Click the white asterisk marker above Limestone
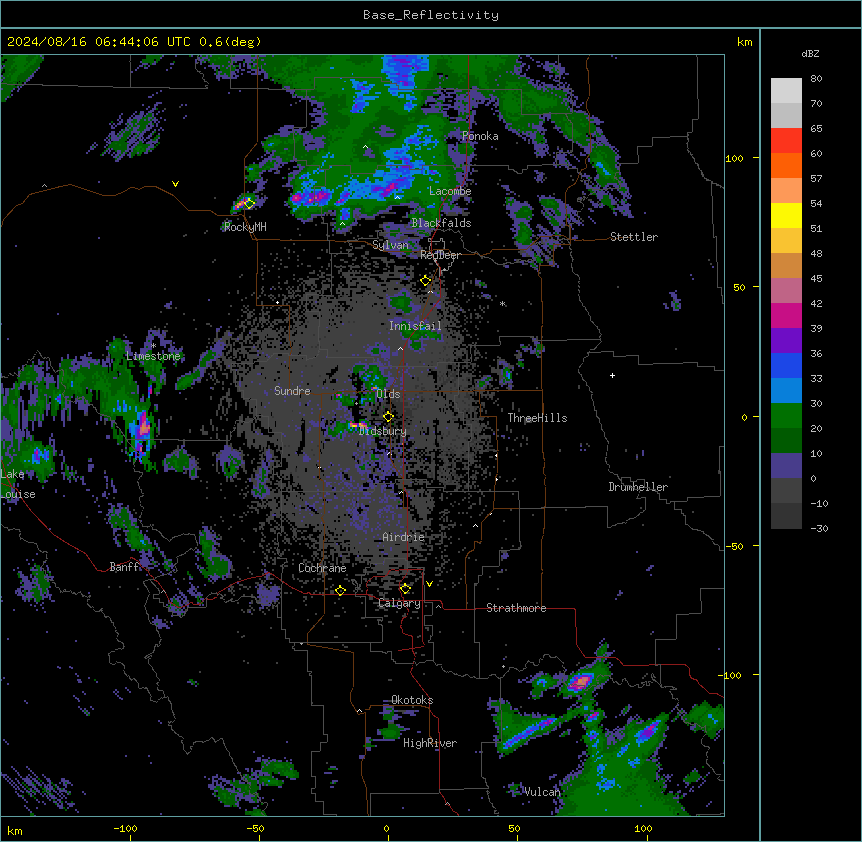 [153, 346]
